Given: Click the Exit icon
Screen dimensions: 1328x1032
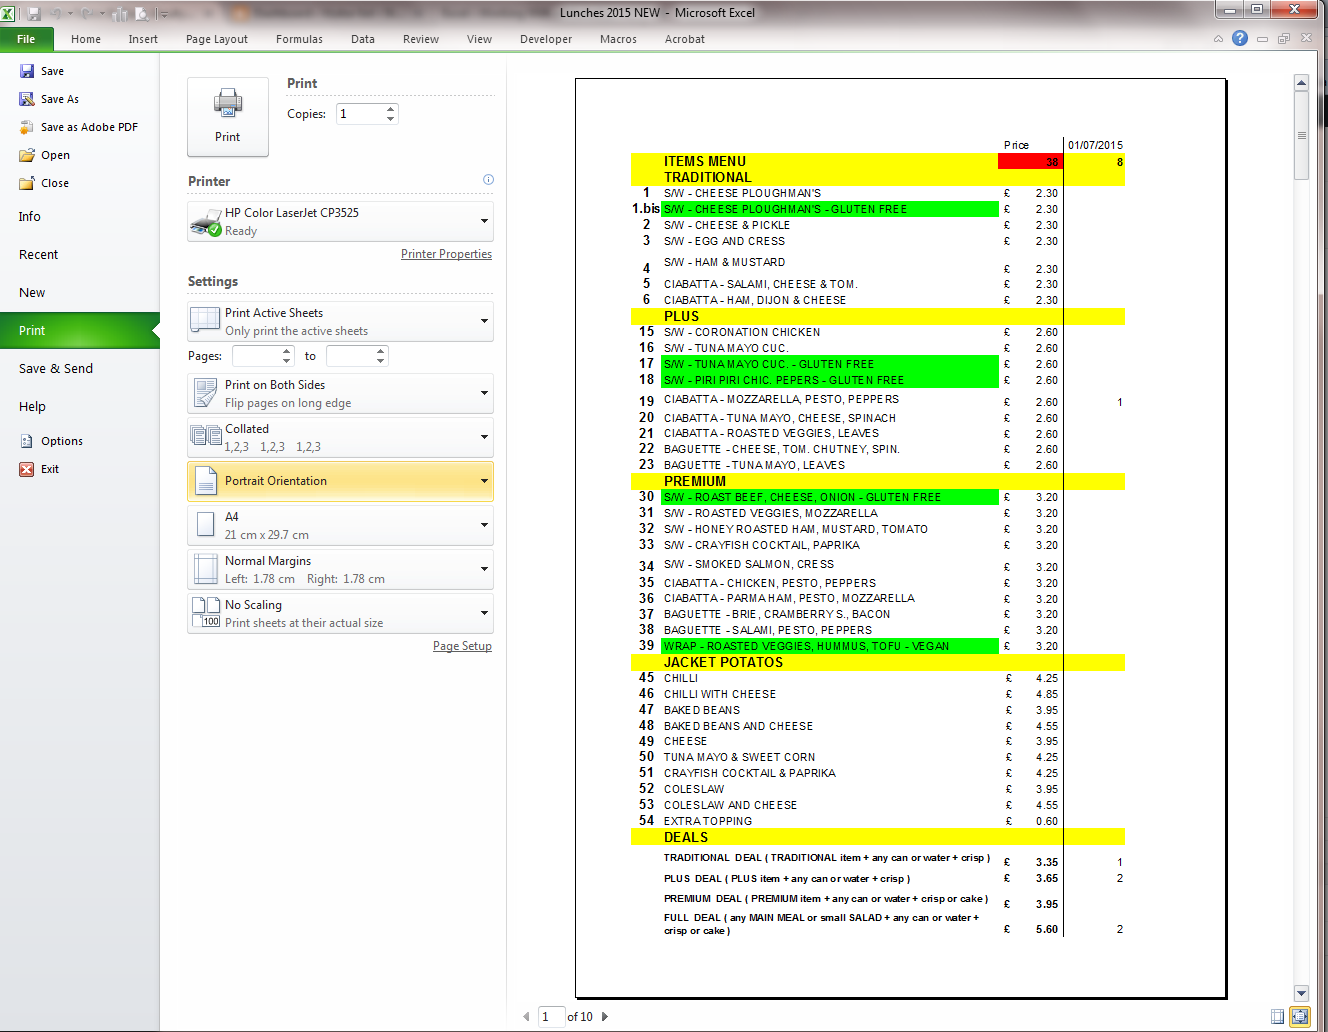Looking at the screenshot, I should pyautogui.click(x=27, y=469).
